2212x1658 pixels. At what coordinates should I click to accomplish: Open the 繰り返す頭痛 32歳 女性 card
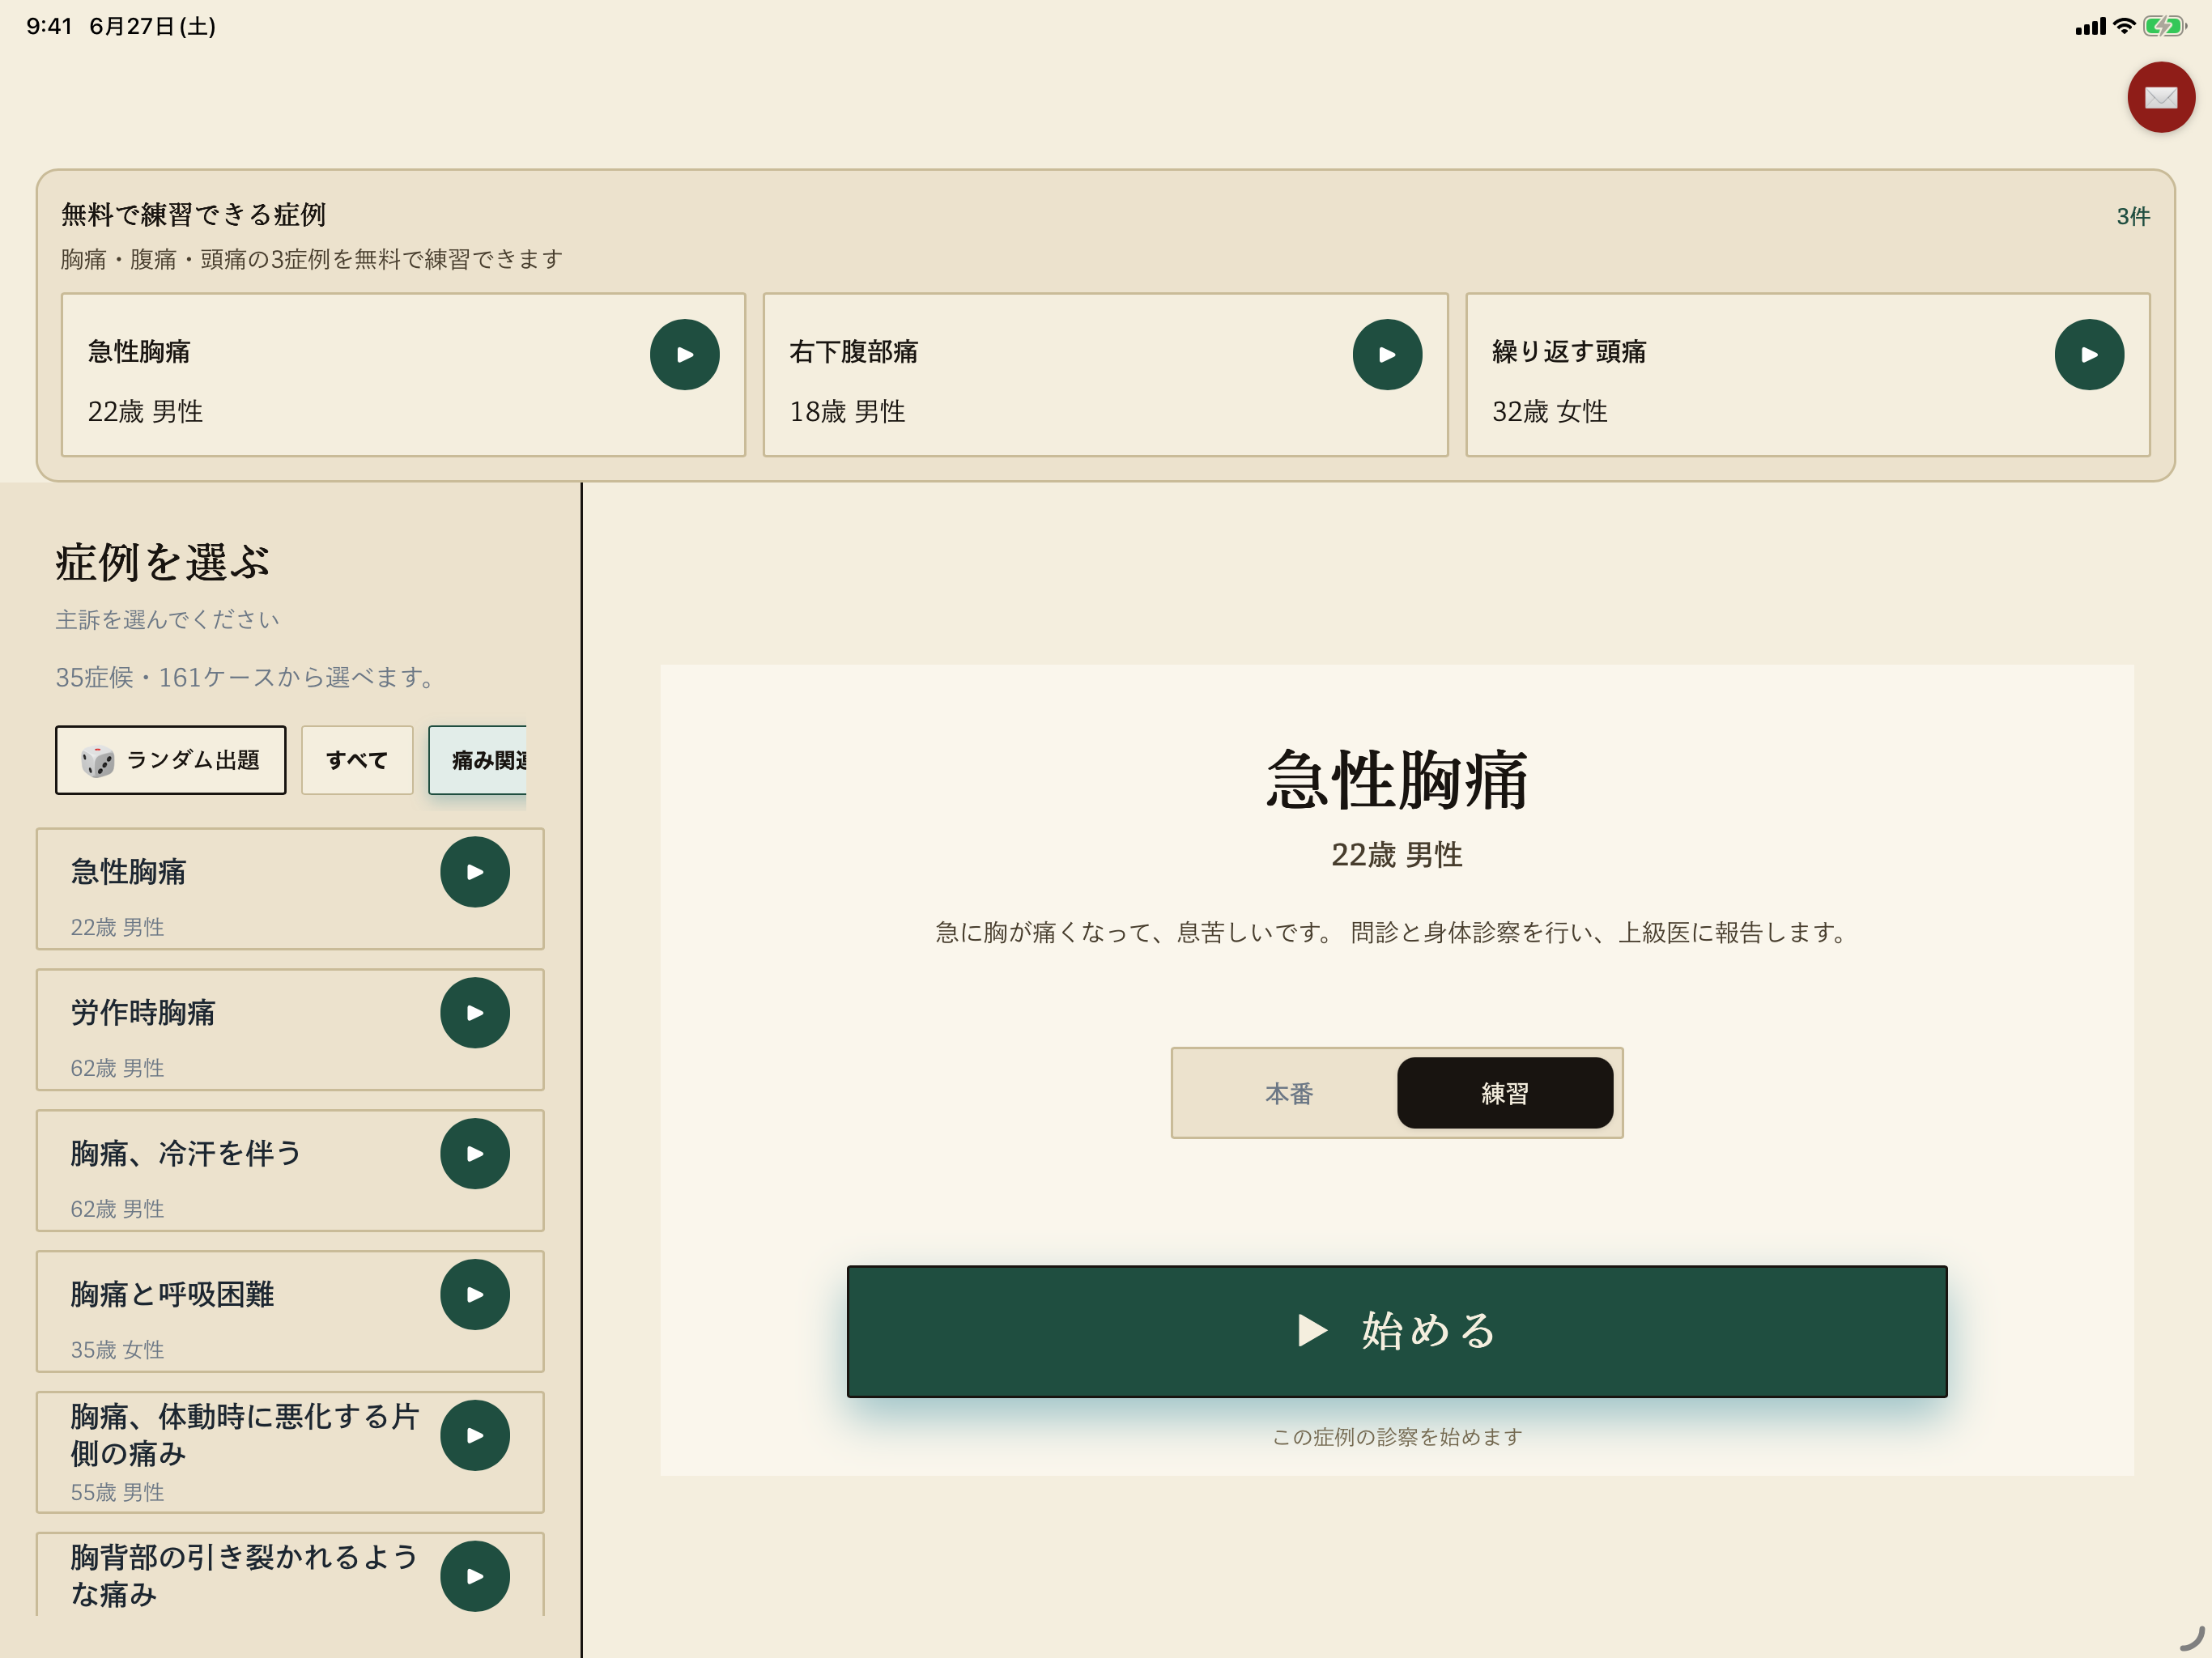click(x=1807, y=375)
